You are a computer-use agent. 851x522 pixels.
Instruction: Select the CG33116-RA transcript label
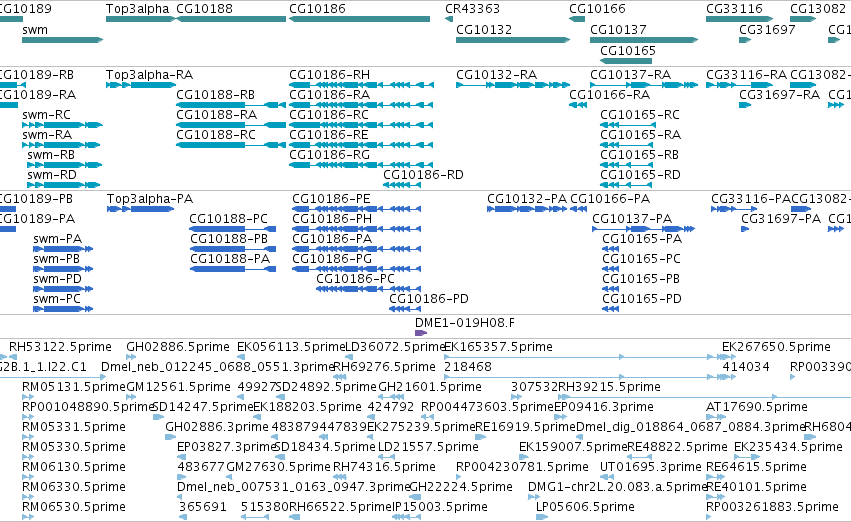[x=746, y=75]
